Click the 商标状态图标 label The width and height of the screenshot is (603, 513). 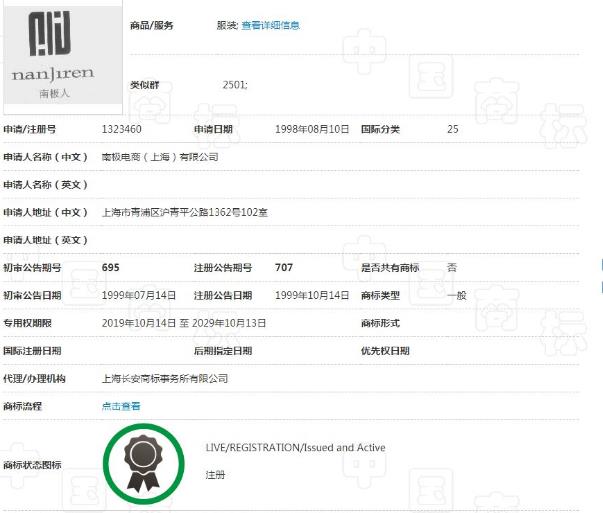pyautogui.click(x=32, y=465)
